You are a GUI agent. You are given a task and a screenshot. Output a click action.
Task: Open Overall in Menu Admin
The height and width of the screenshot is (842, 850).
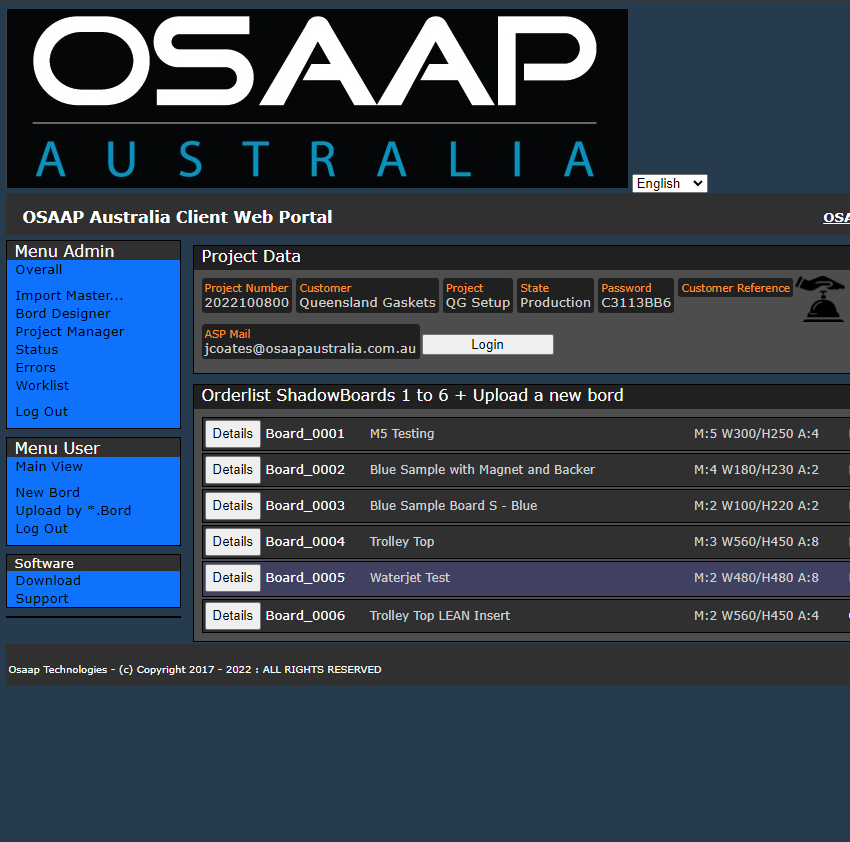tap(38, 269)
